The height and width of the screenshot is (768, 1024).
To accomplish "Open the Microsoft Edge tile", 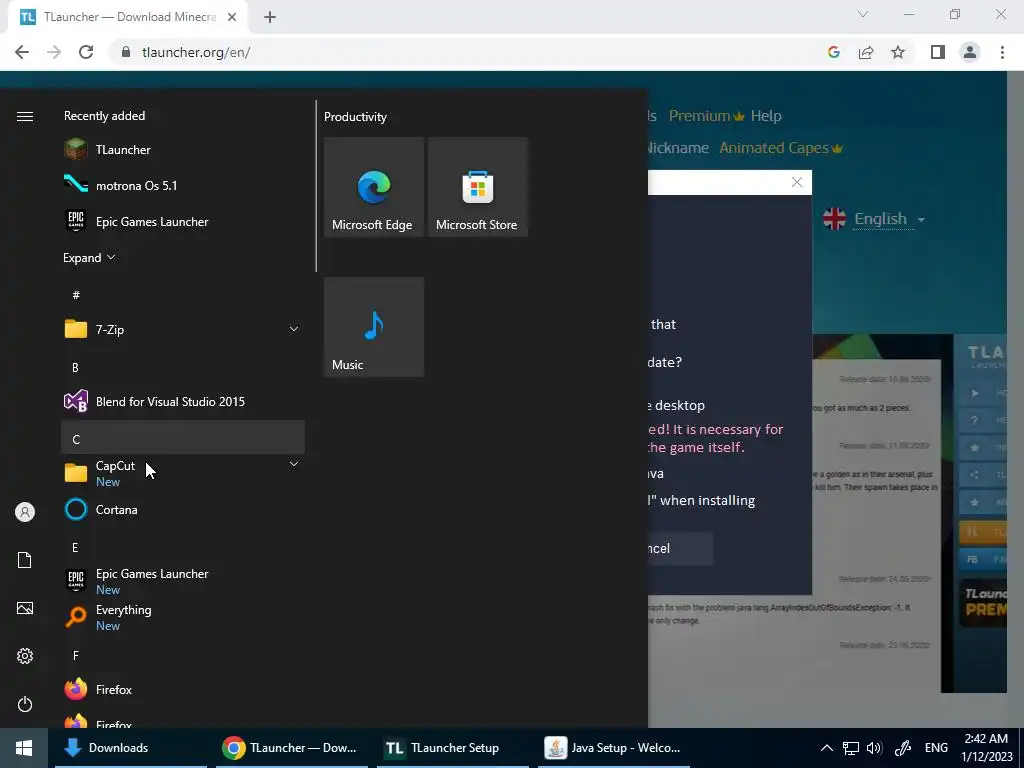I will 374,187.
